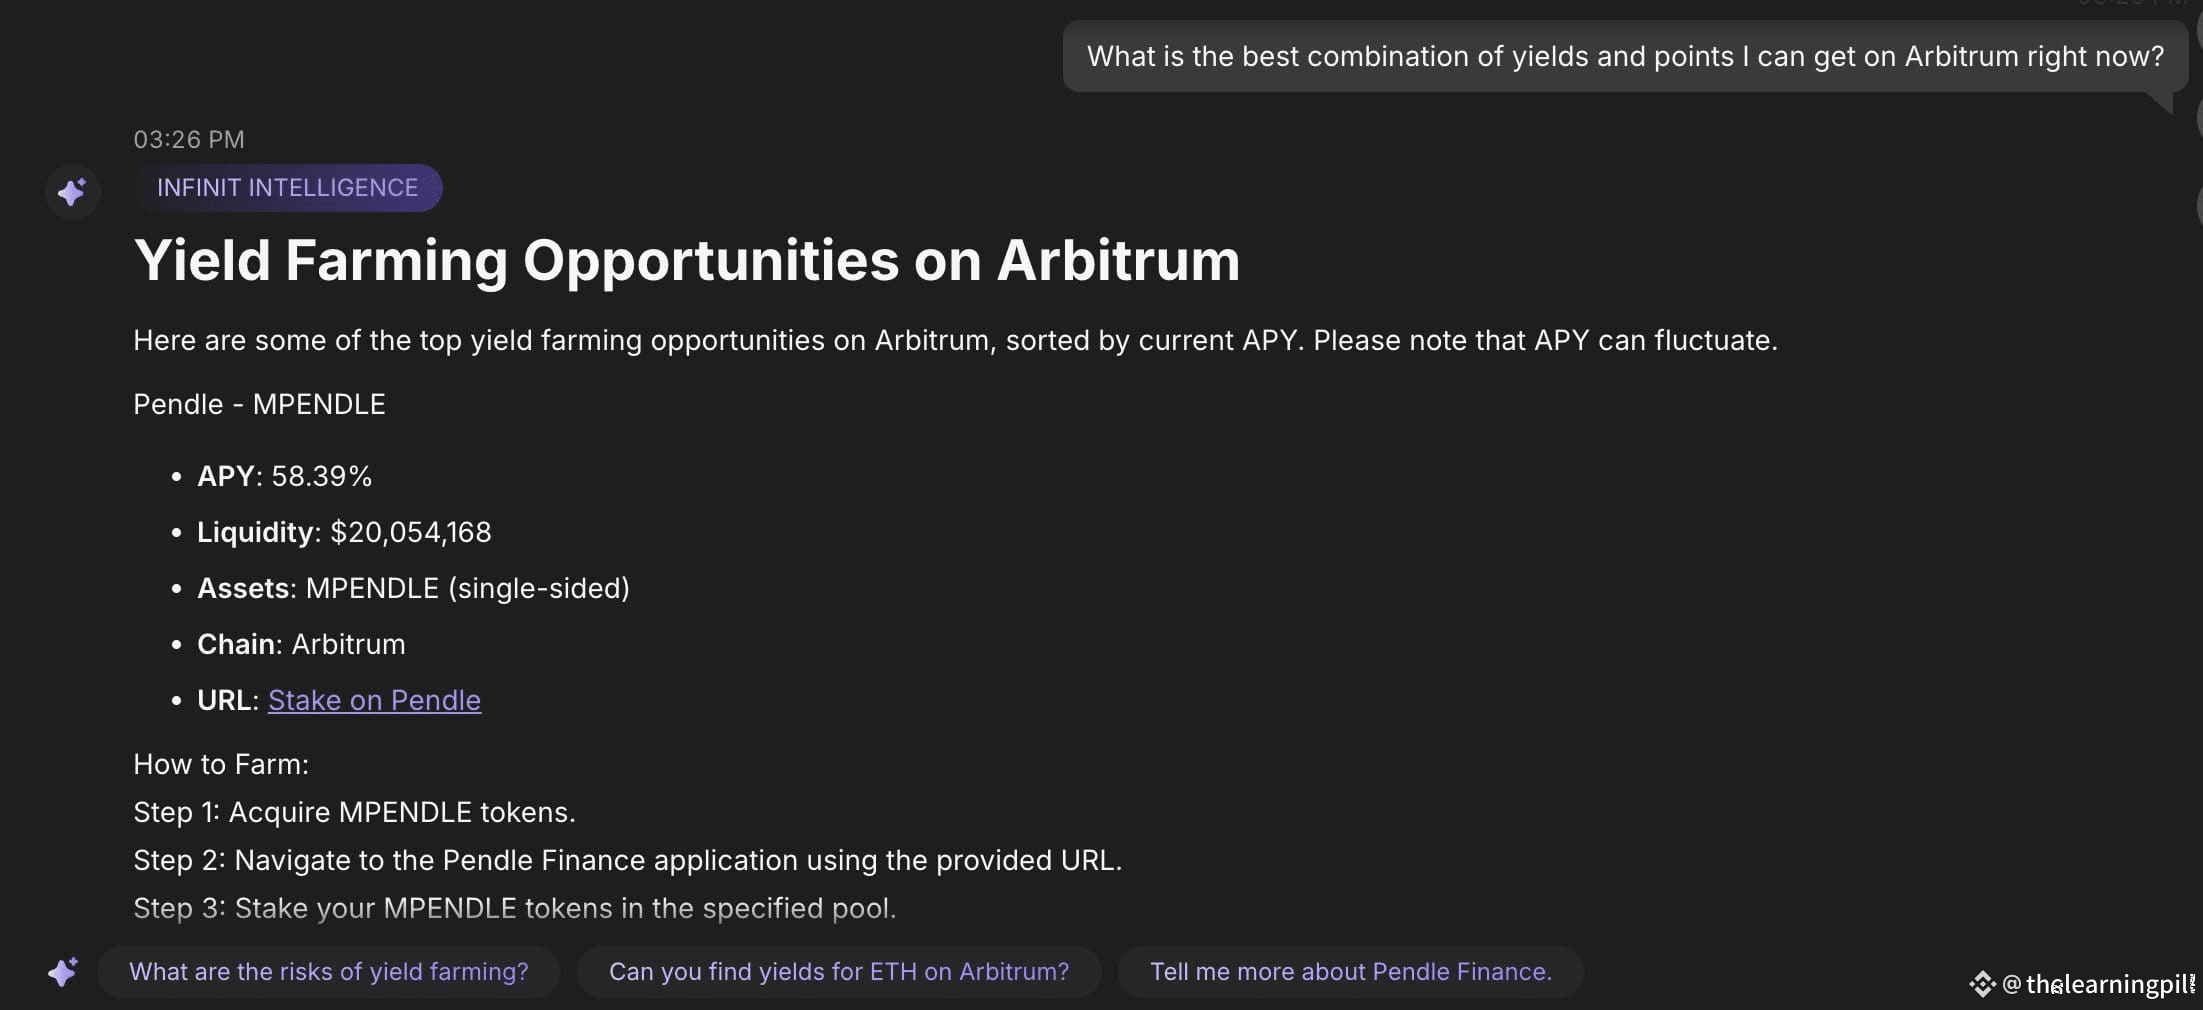Click the sparkle icon beside suggested prompts
The image size is (2203, 1010).
pyautogui.click(x=62, y=972)
